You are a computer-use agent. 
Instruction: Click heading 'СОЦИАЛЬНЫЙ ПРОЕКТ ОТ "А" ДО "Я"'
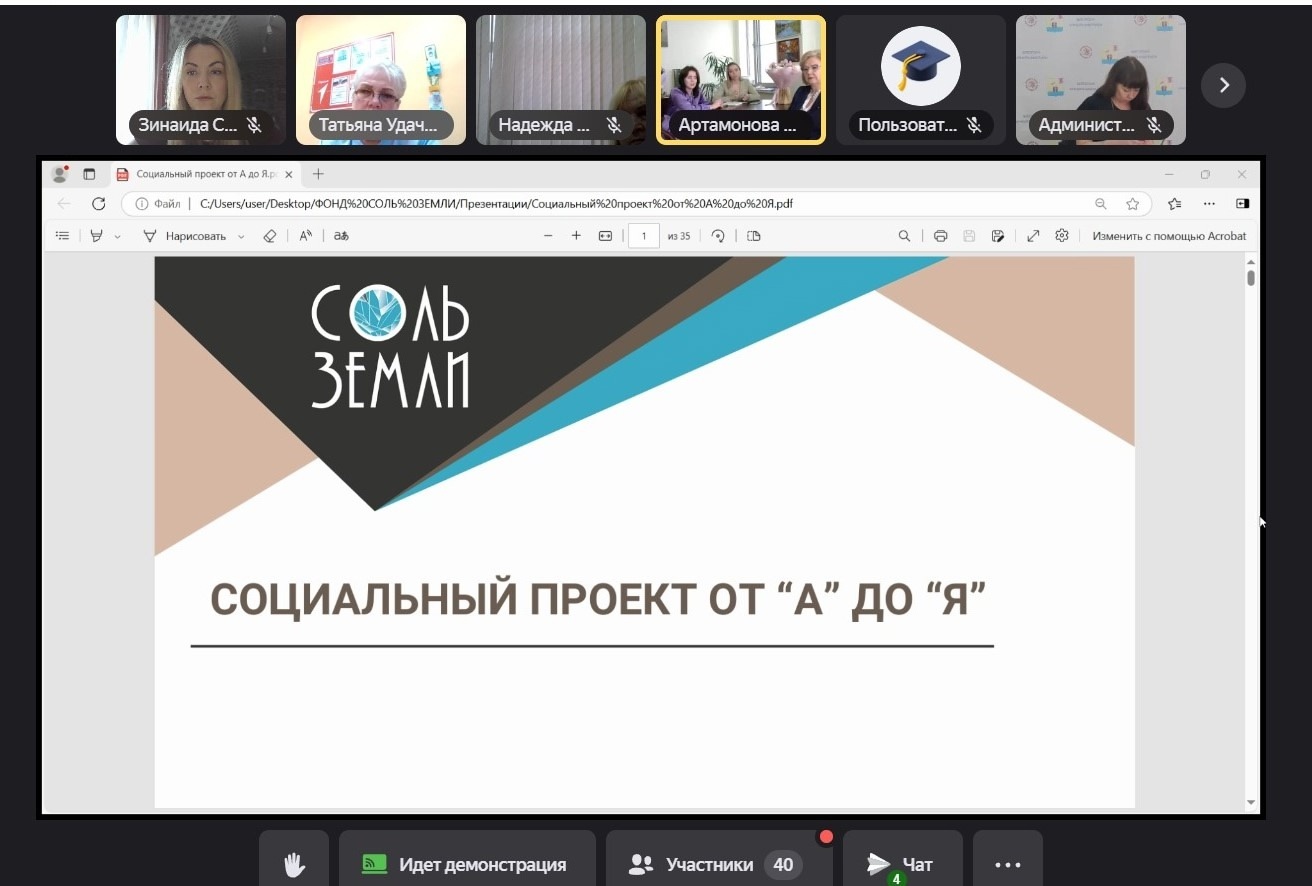(x=598, y=599)
